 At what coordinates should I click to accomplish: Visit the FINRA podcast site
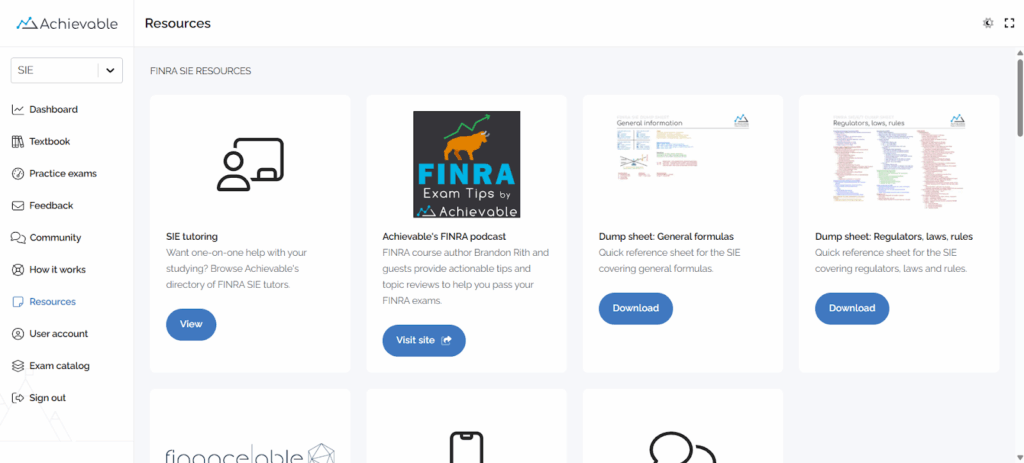tap(424, 340)
